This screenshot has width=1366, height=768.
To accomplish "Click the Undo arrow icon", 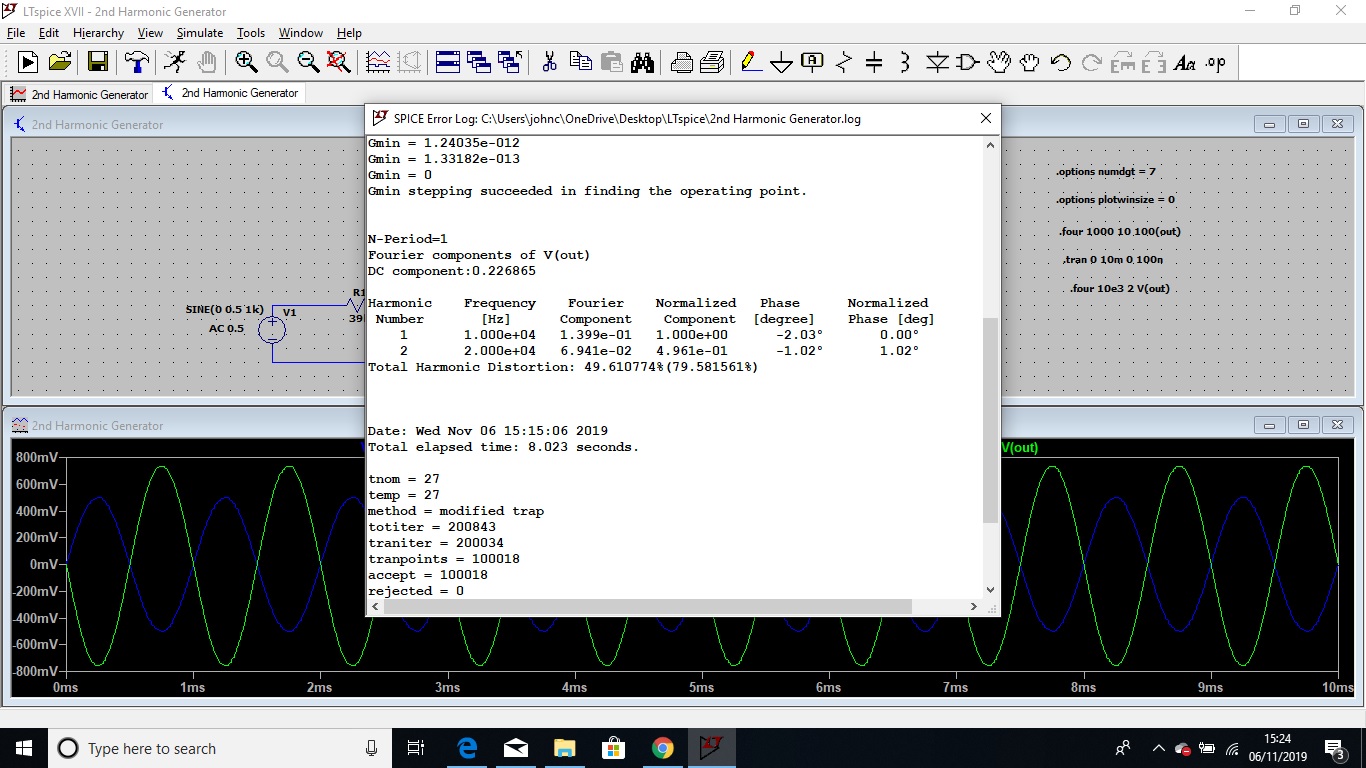I will coord(1060,62).
